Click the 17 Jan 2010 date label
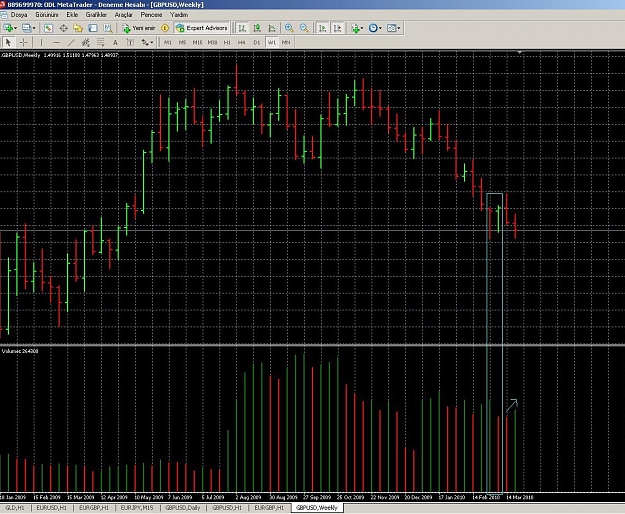 tap(452, 497)
